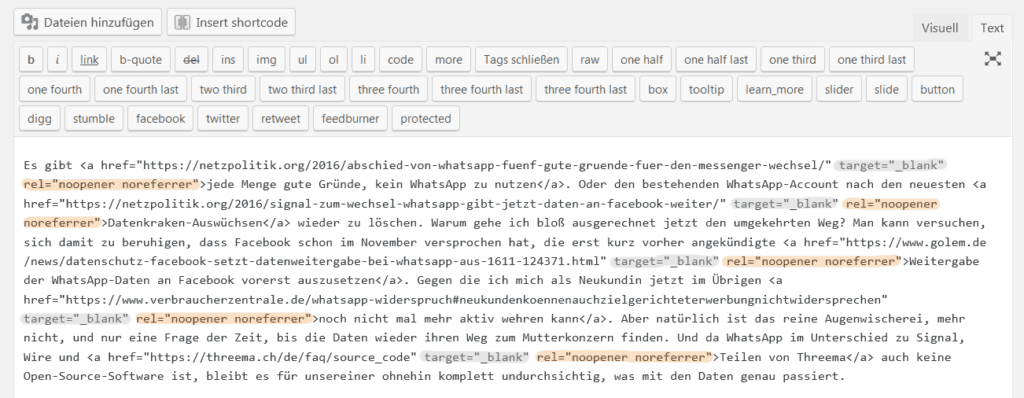Switch to the Visuell editor tab

[940, 27]
